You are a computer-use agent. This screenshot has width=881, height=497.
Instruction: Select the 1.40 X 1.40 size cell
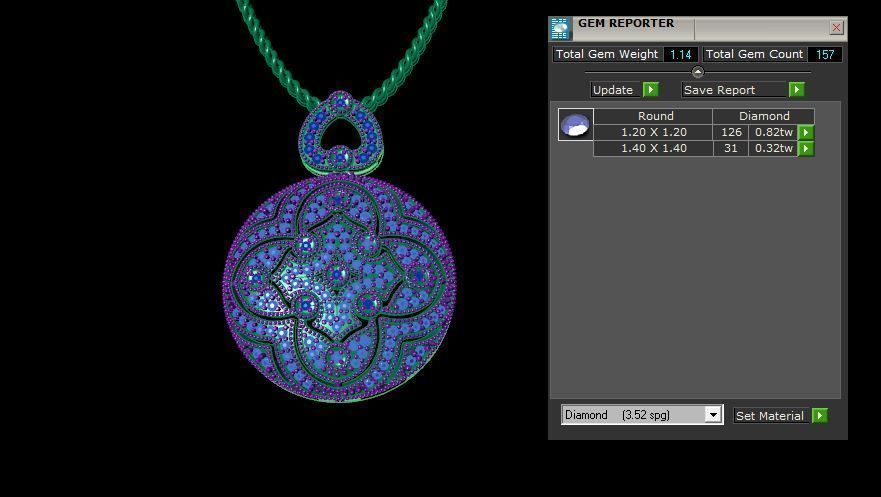653,148
